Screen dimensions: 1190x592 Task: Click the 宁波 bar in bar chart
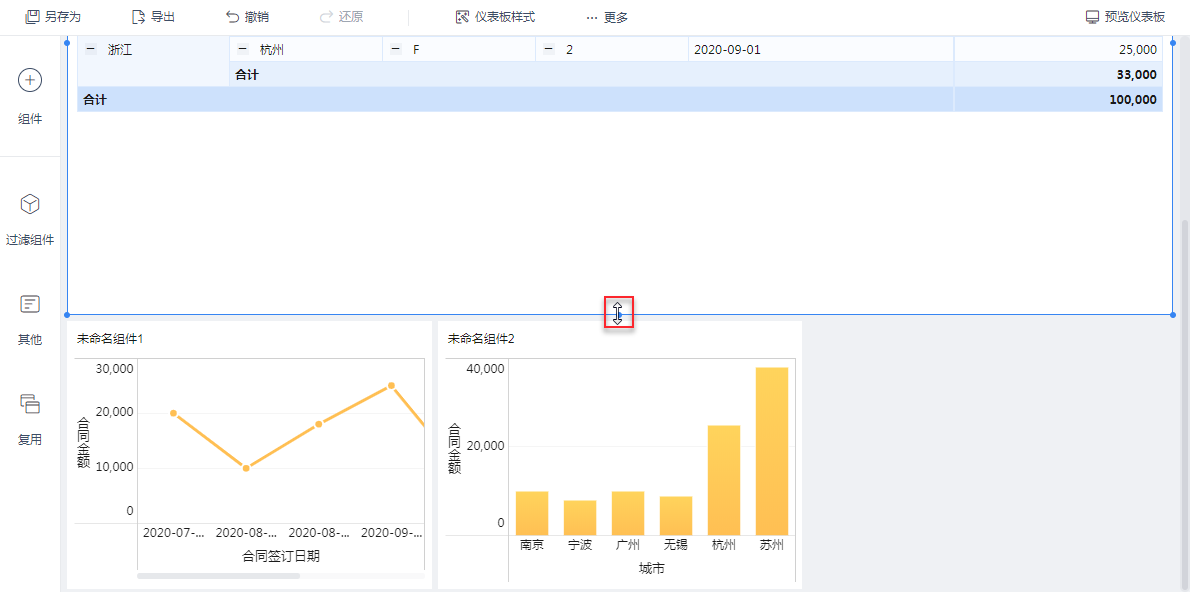pos(580,518)
